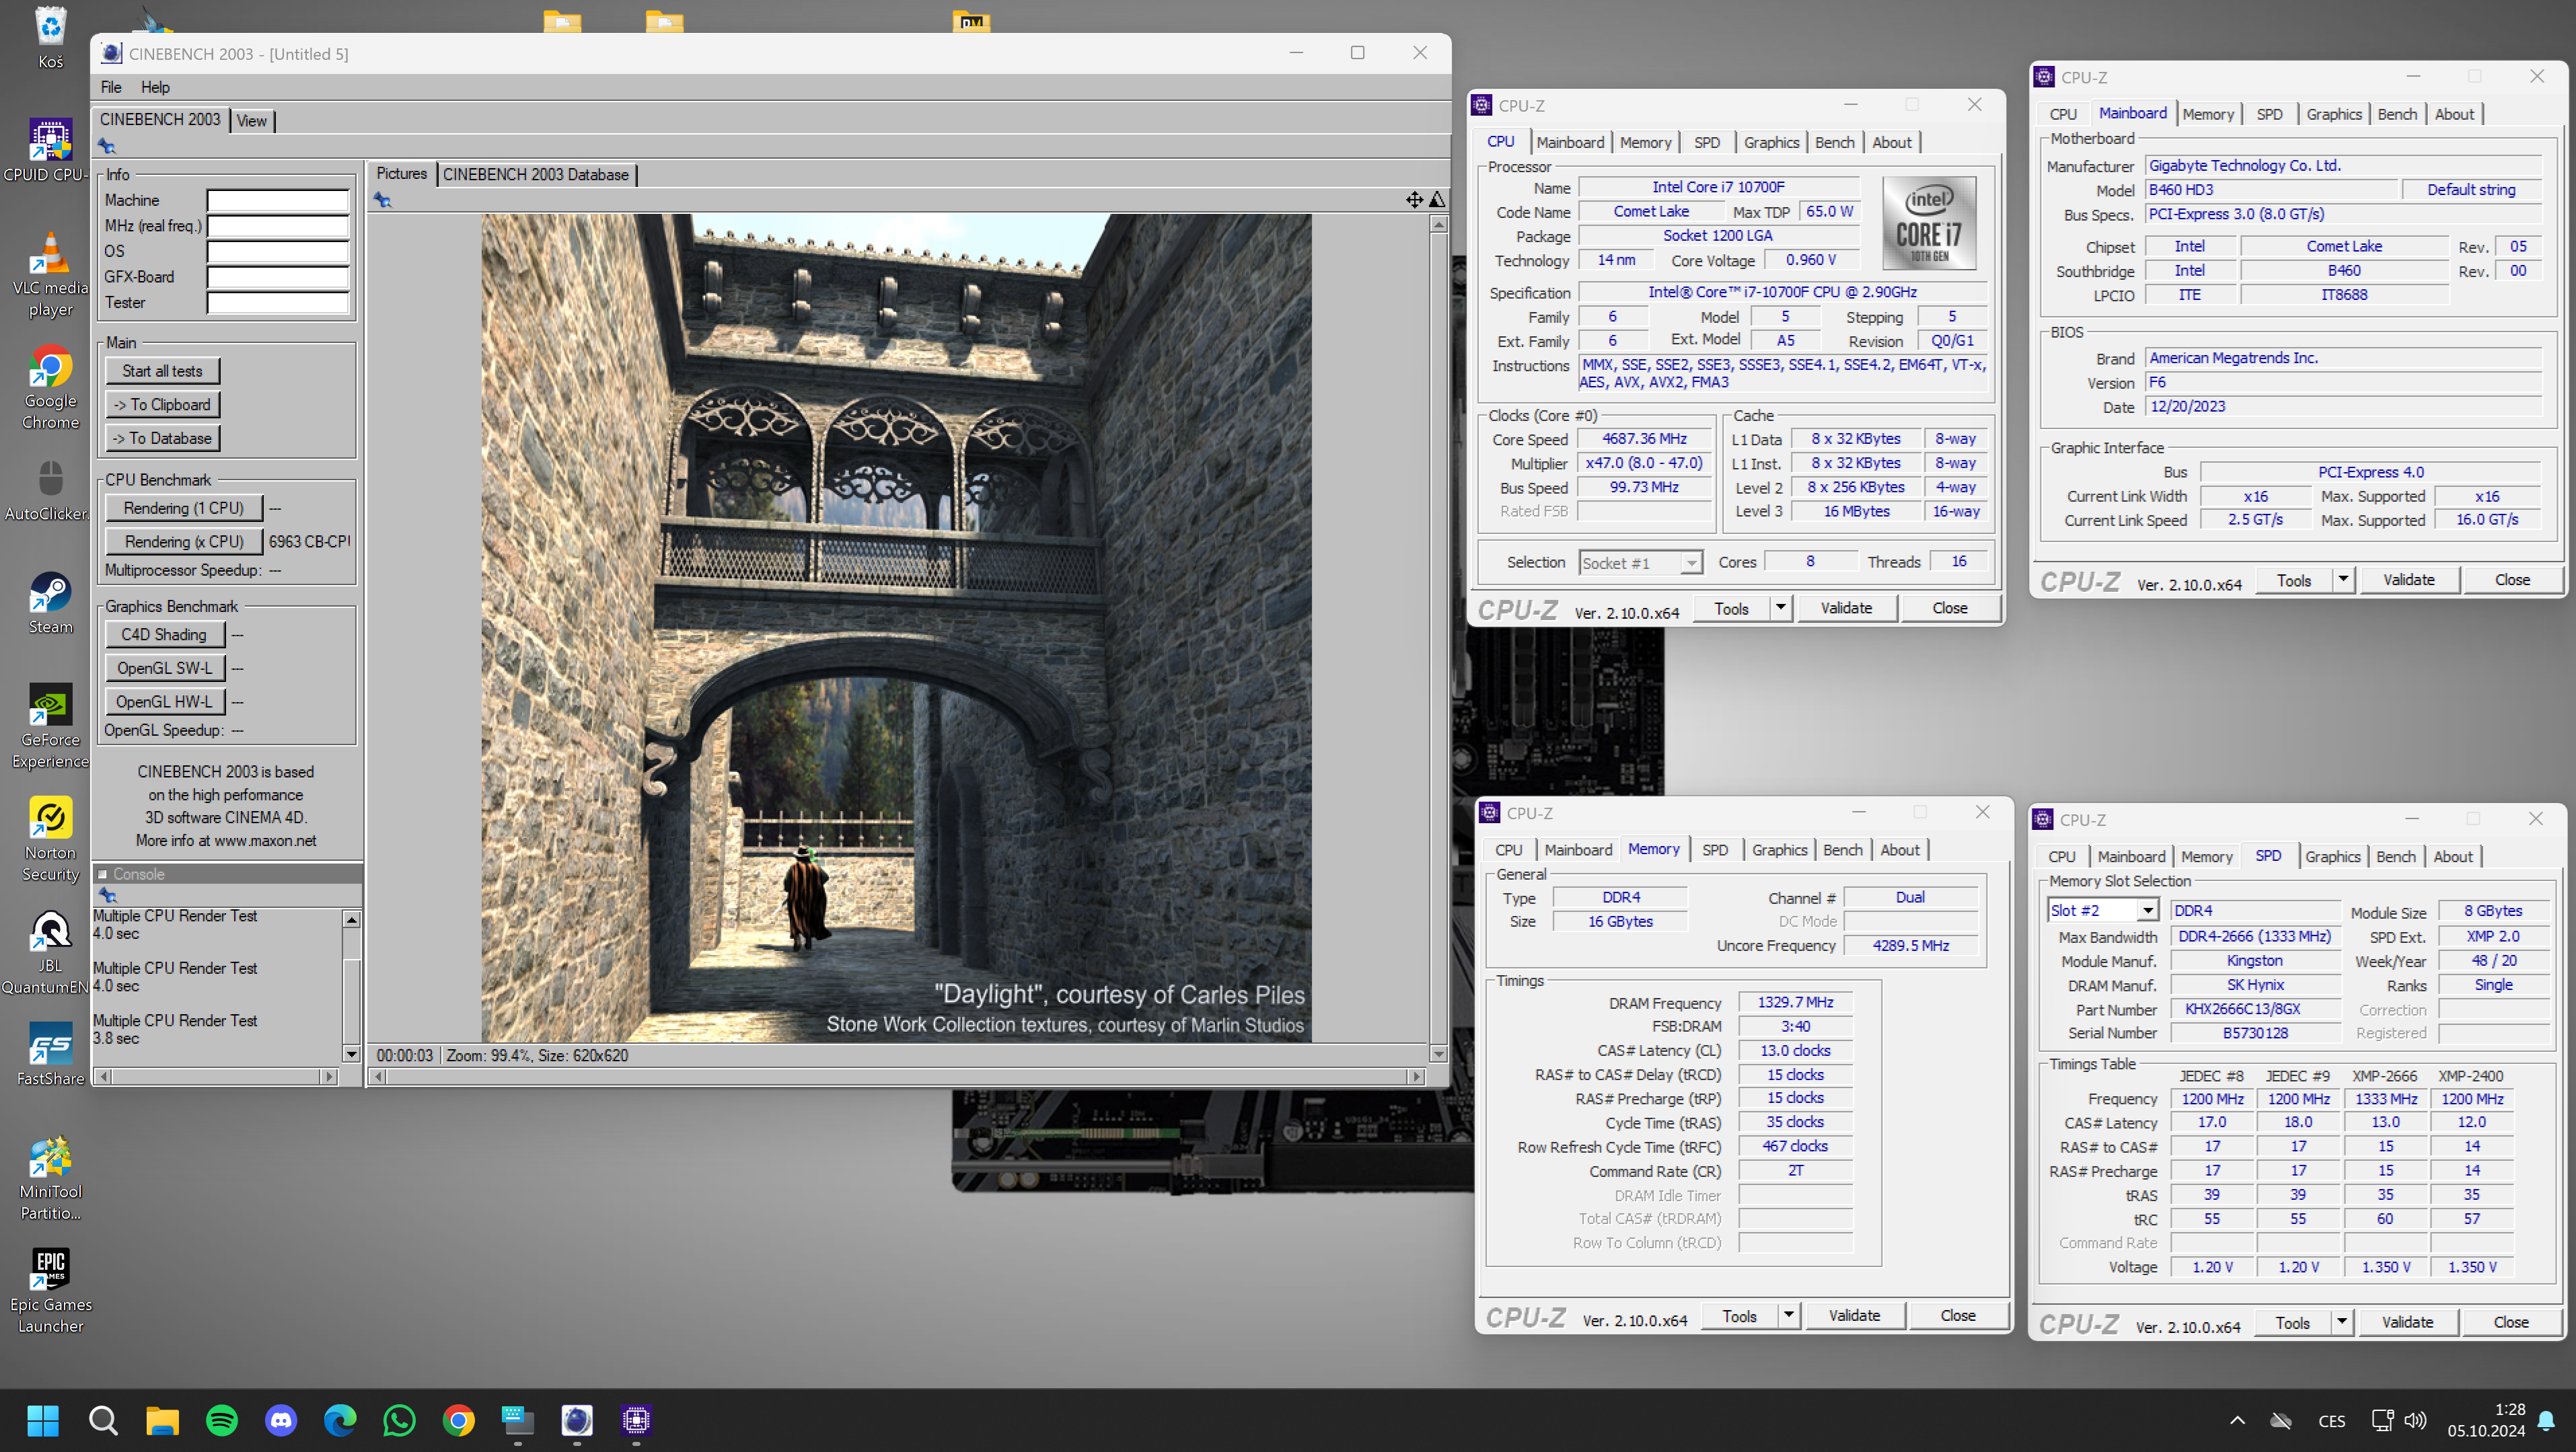This screenshot has height=1452, width=2576.
Task: Open WhatsApp from the taskbar
Action: click(399, 1420)
